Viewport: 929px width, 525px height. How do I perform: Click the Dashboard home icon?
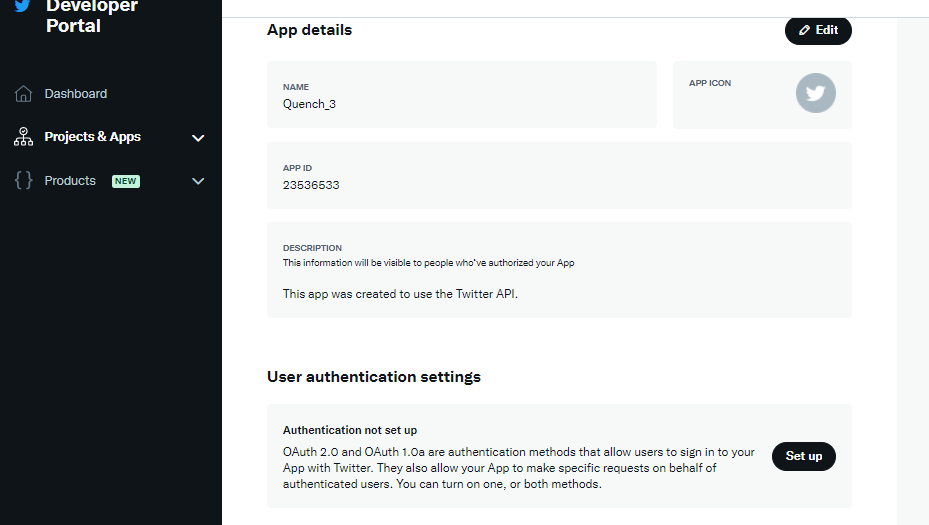tap(24, 94)
